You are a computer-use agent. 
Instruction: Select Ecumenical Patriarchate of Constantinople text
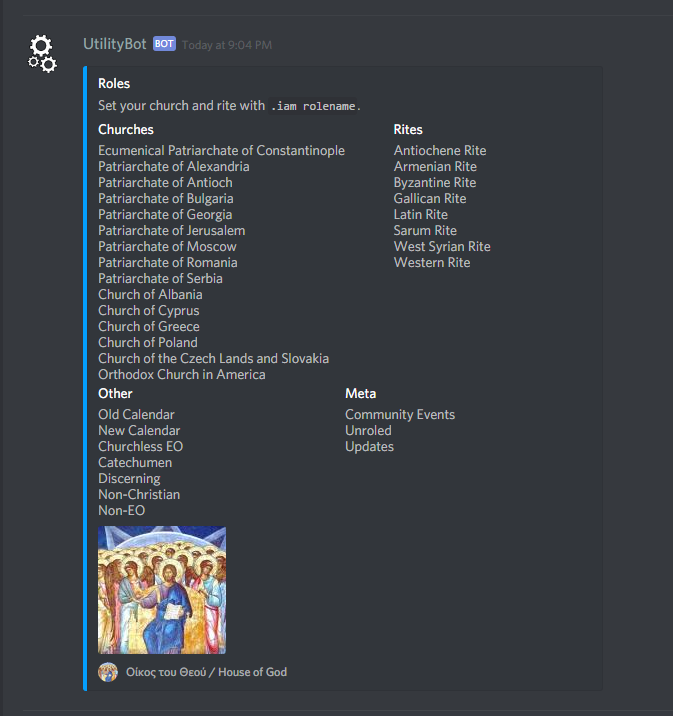pyautogui.click(x=221, y=151)
